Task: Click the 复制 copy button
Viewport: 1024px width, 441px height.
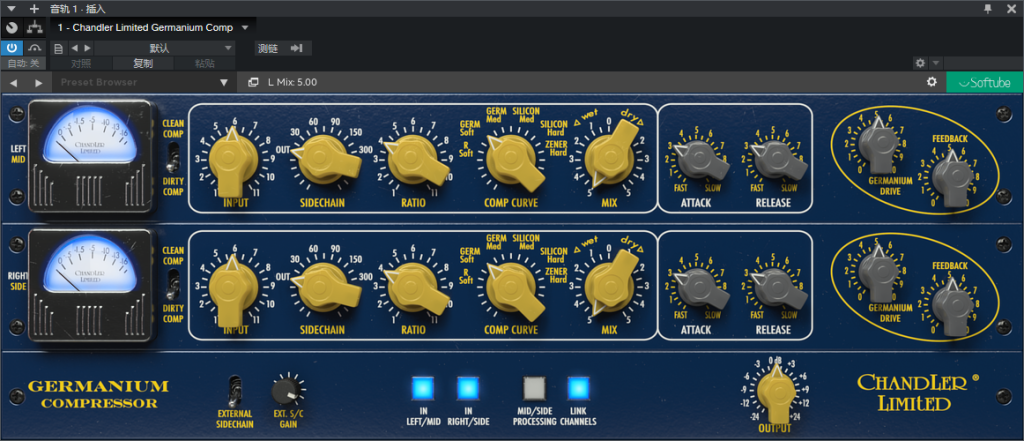Action: (143, 63)
